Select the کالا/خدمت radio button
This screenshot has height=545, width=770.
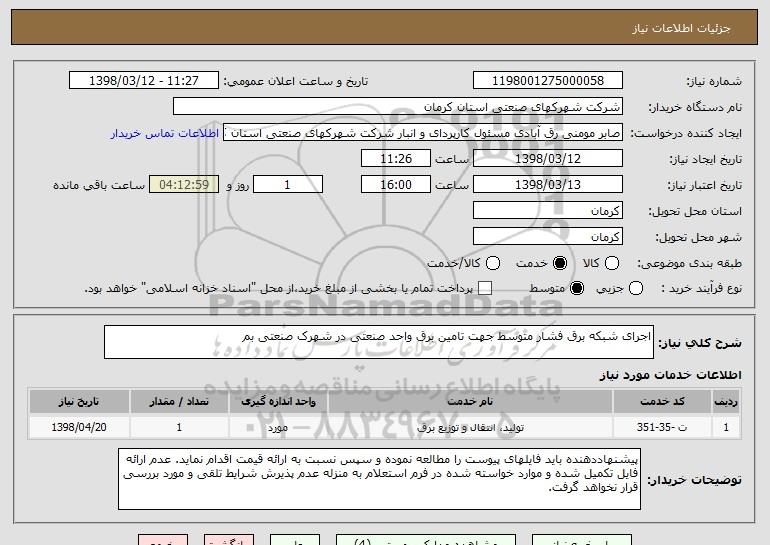pos(493,263)
